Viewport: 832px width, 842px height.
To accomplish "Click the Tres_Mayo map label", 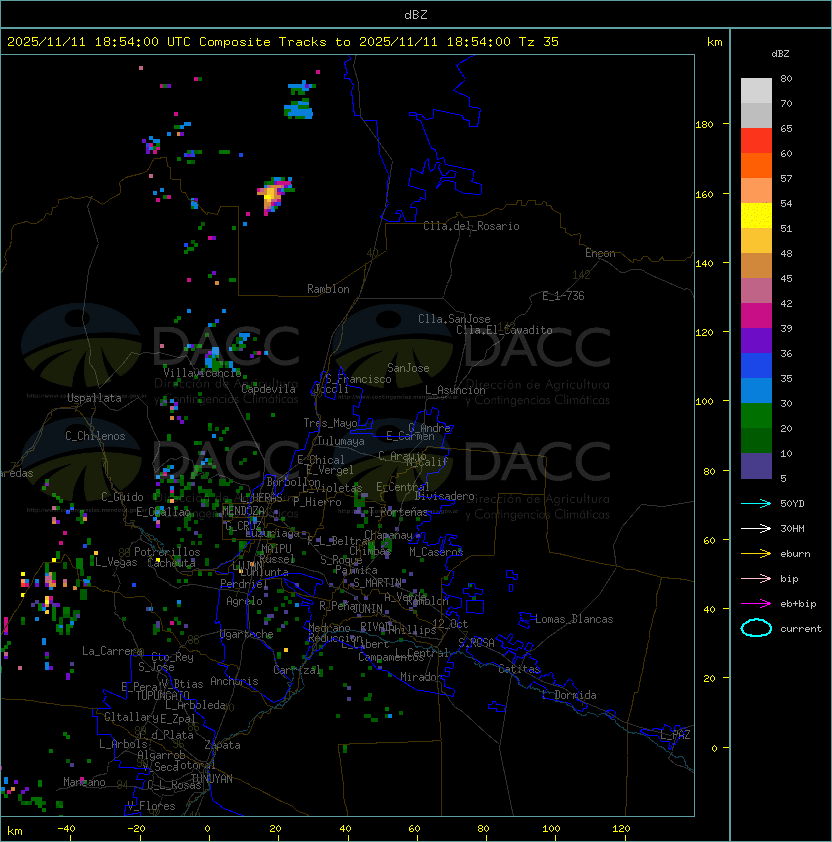I will [330, 423].
